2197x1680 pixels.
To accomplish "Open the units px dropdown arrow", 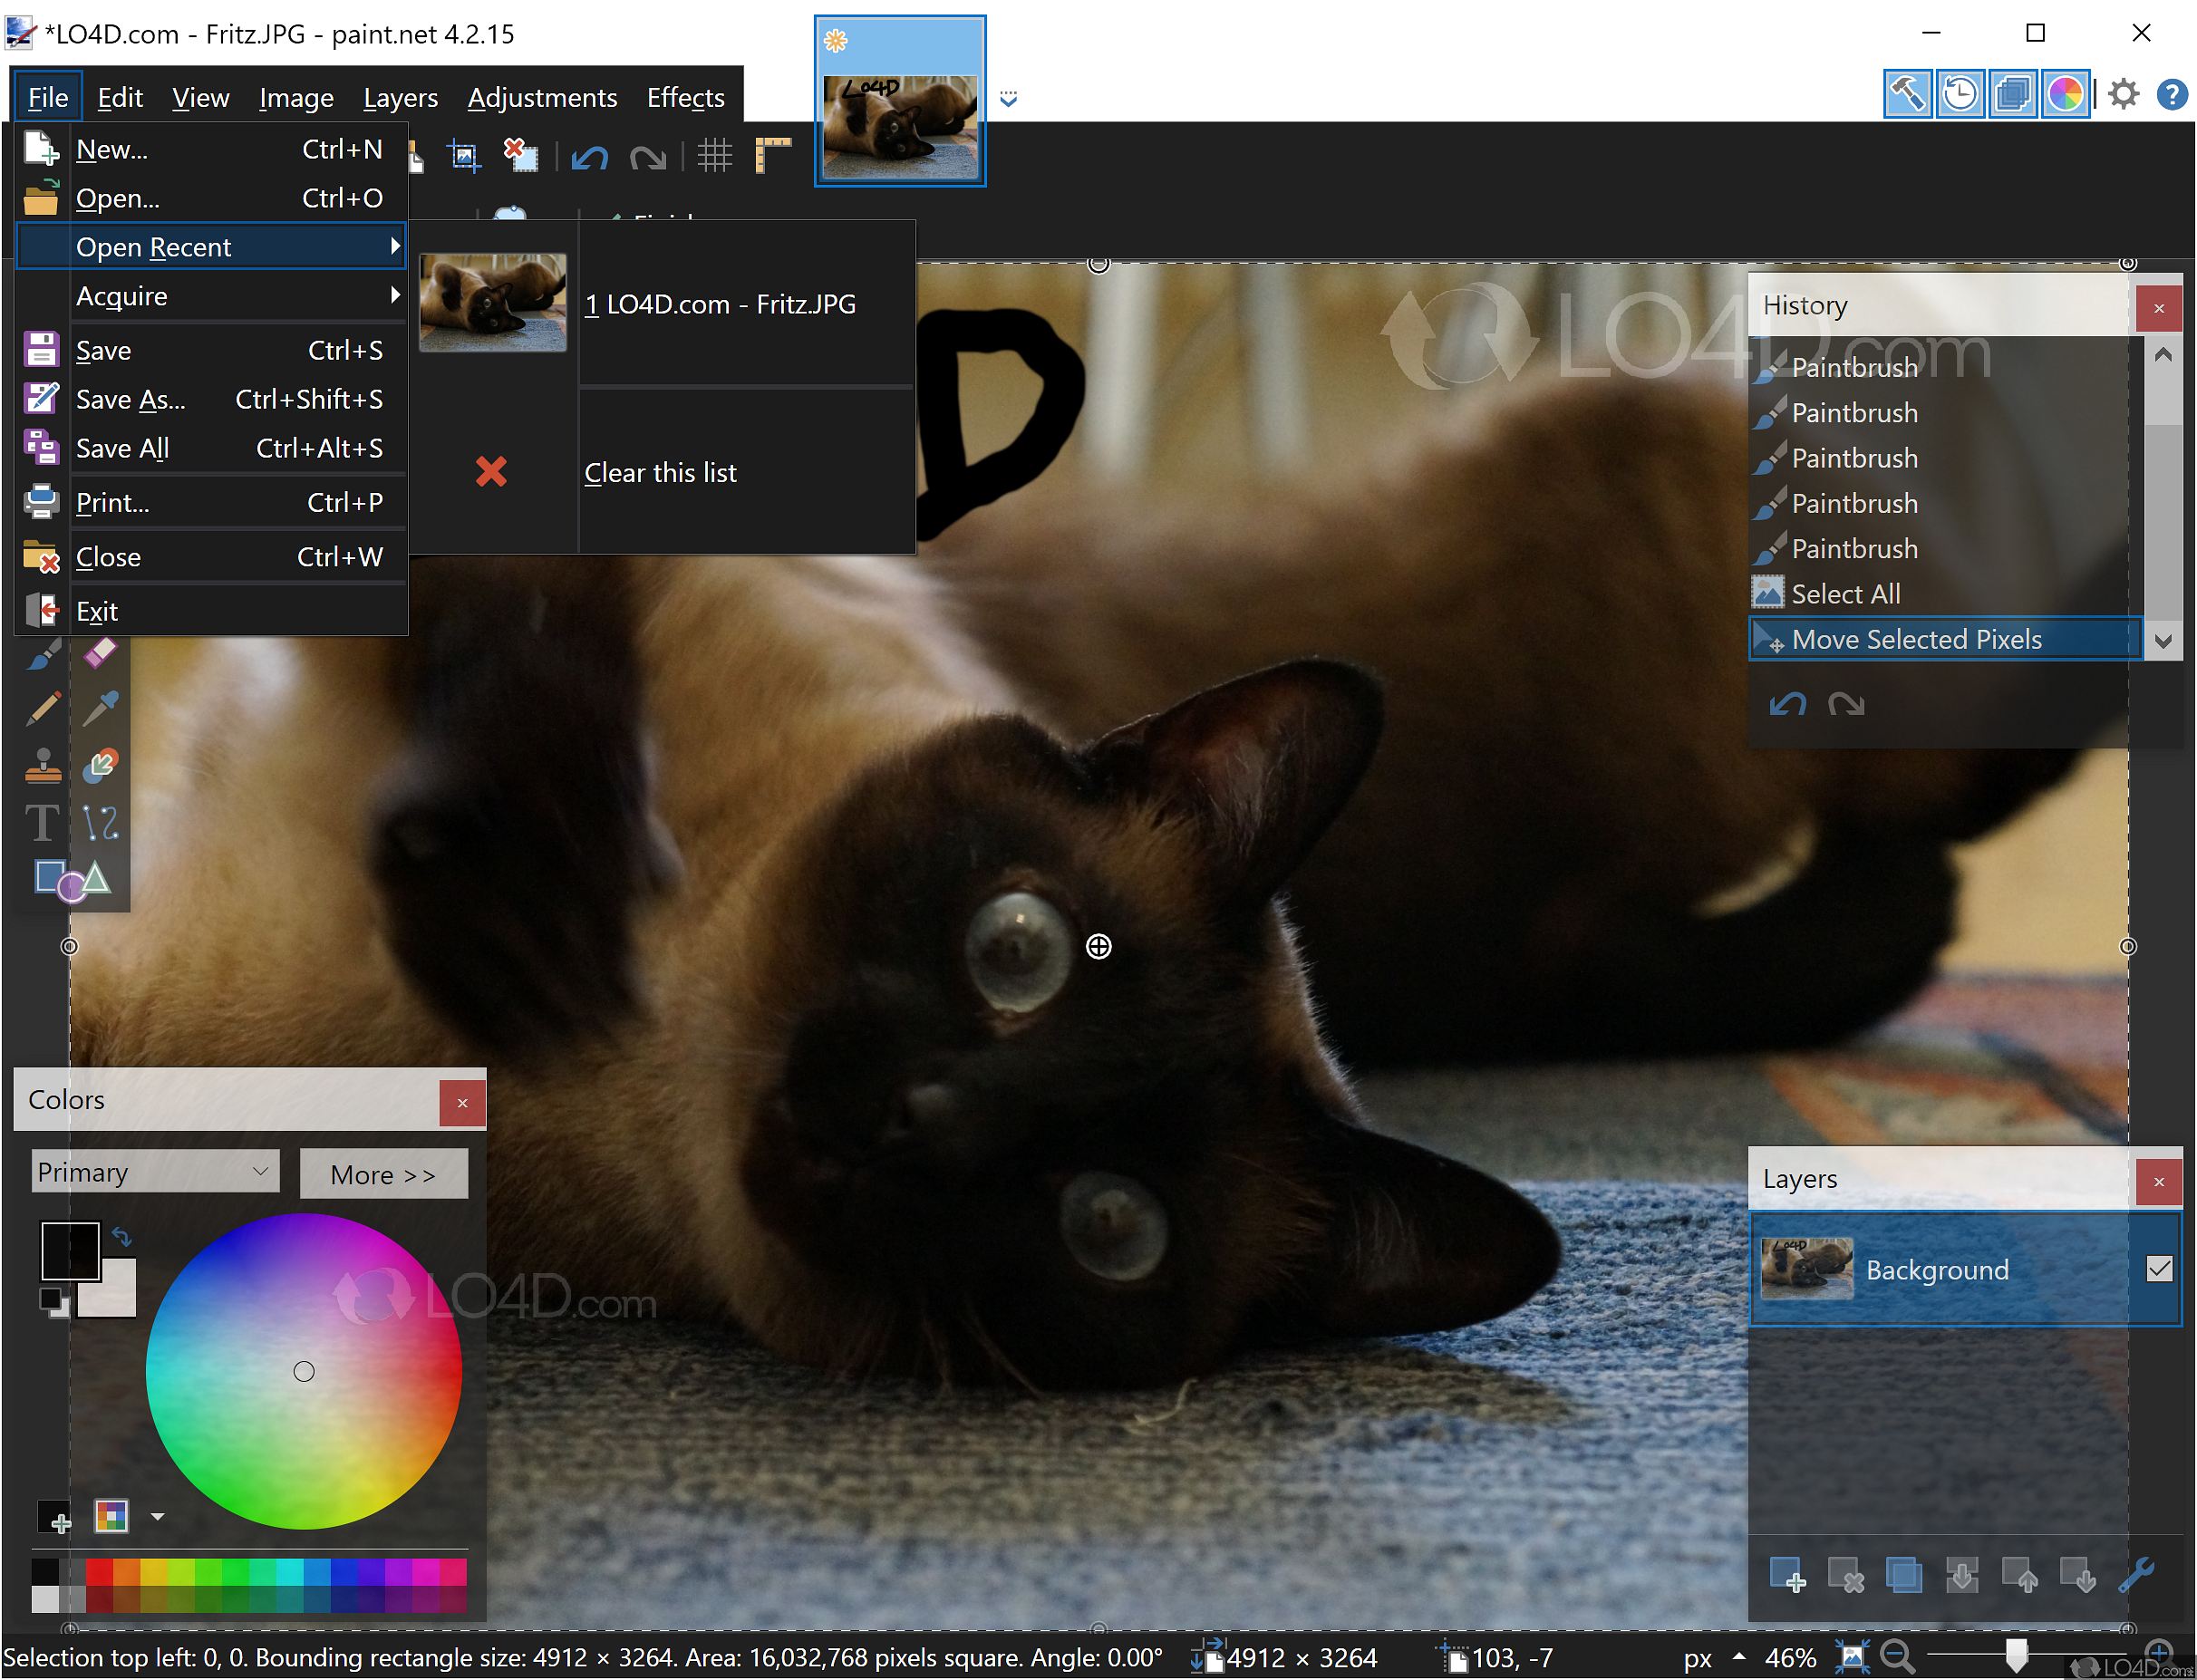I will pos(1739,1657).
